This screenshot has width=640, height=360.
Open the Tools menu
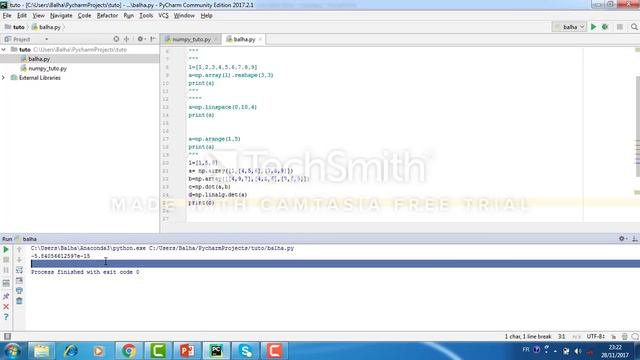click(x=146, y=16)
